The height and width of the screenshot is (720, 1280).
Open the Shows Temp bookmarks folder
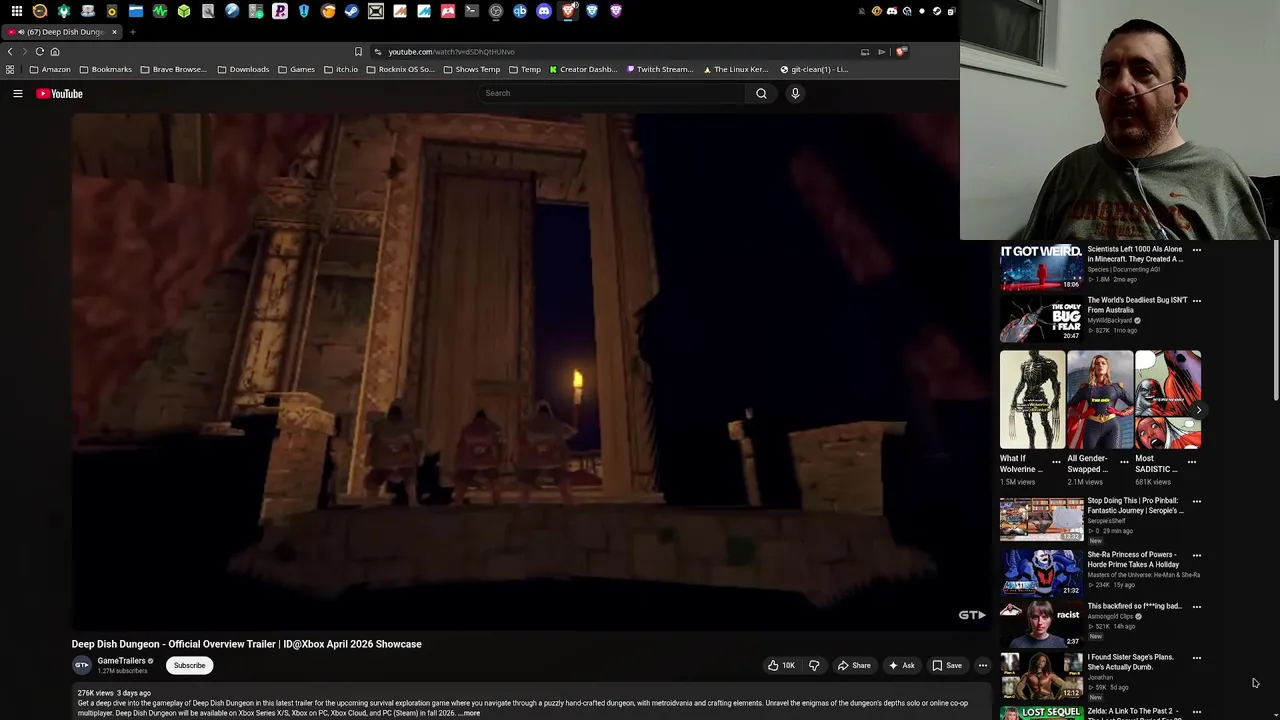471,69
